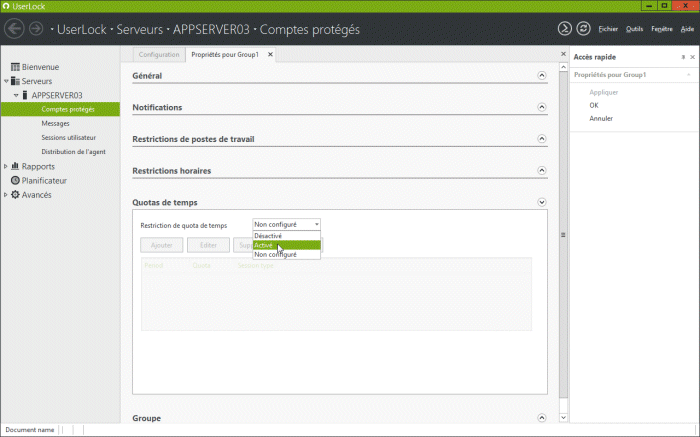Click the Editer button
Screen dimensions: 700x437
tap(208, 245)
